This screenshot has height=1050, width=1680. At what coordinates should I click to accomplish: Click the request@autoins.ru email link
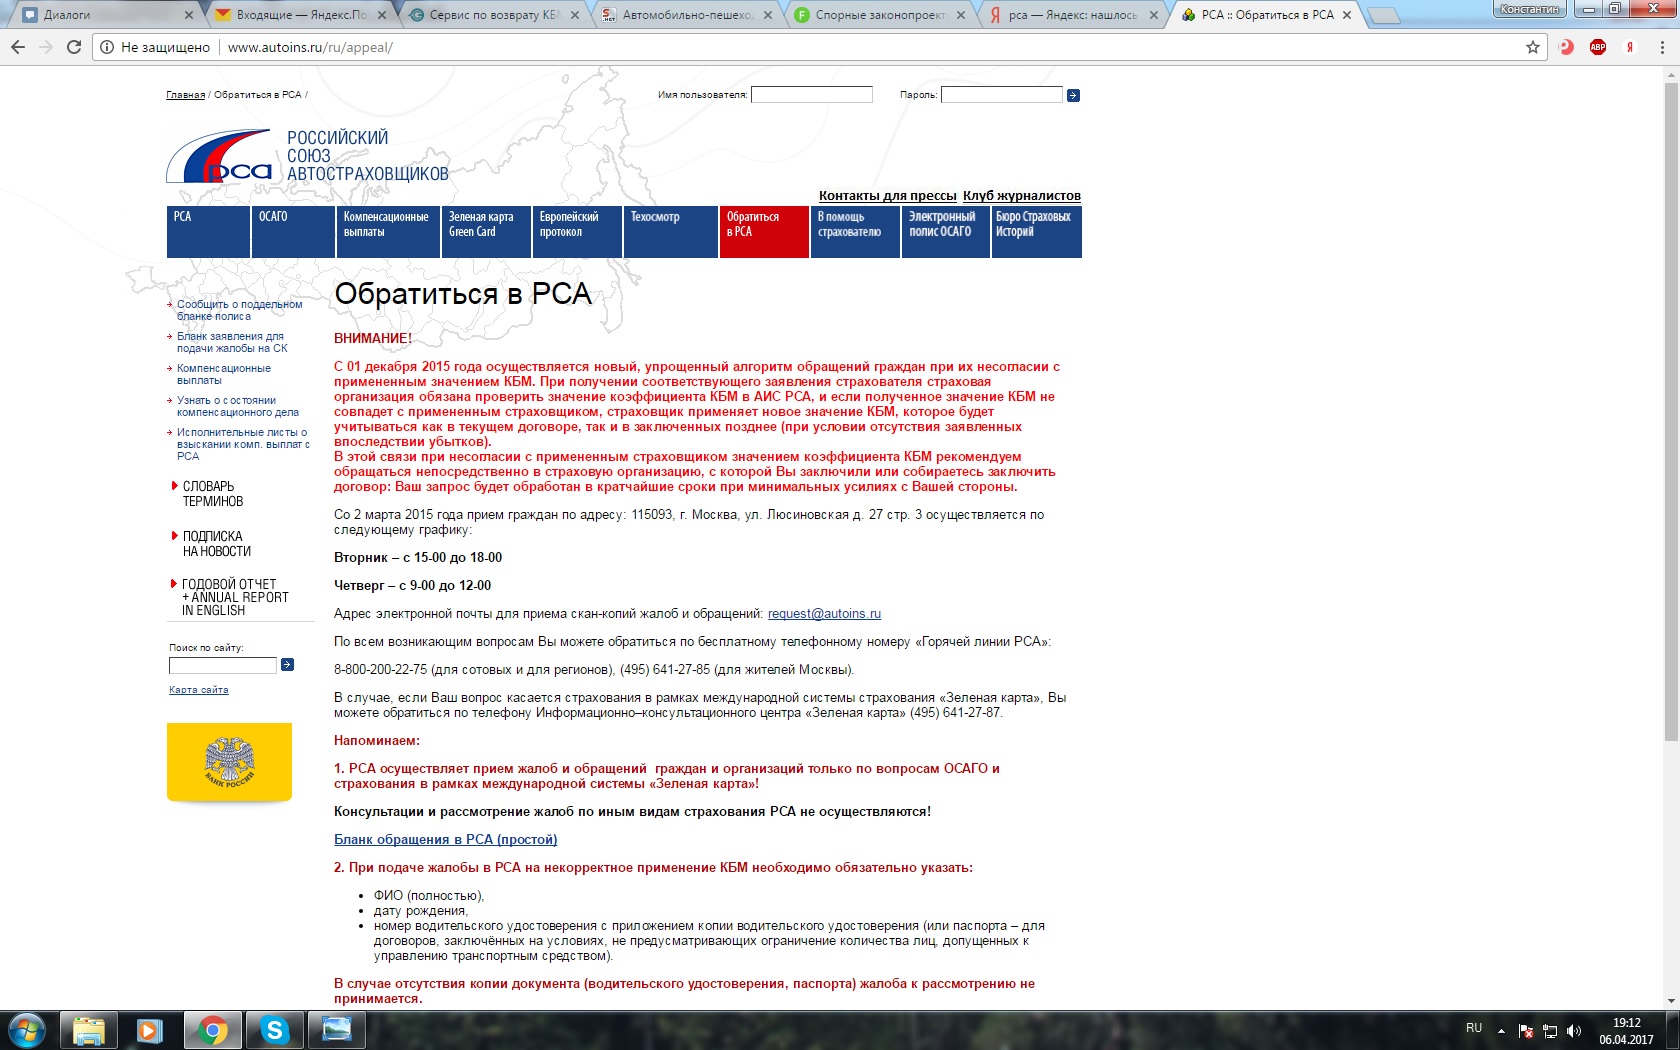(x=824, y=614)
